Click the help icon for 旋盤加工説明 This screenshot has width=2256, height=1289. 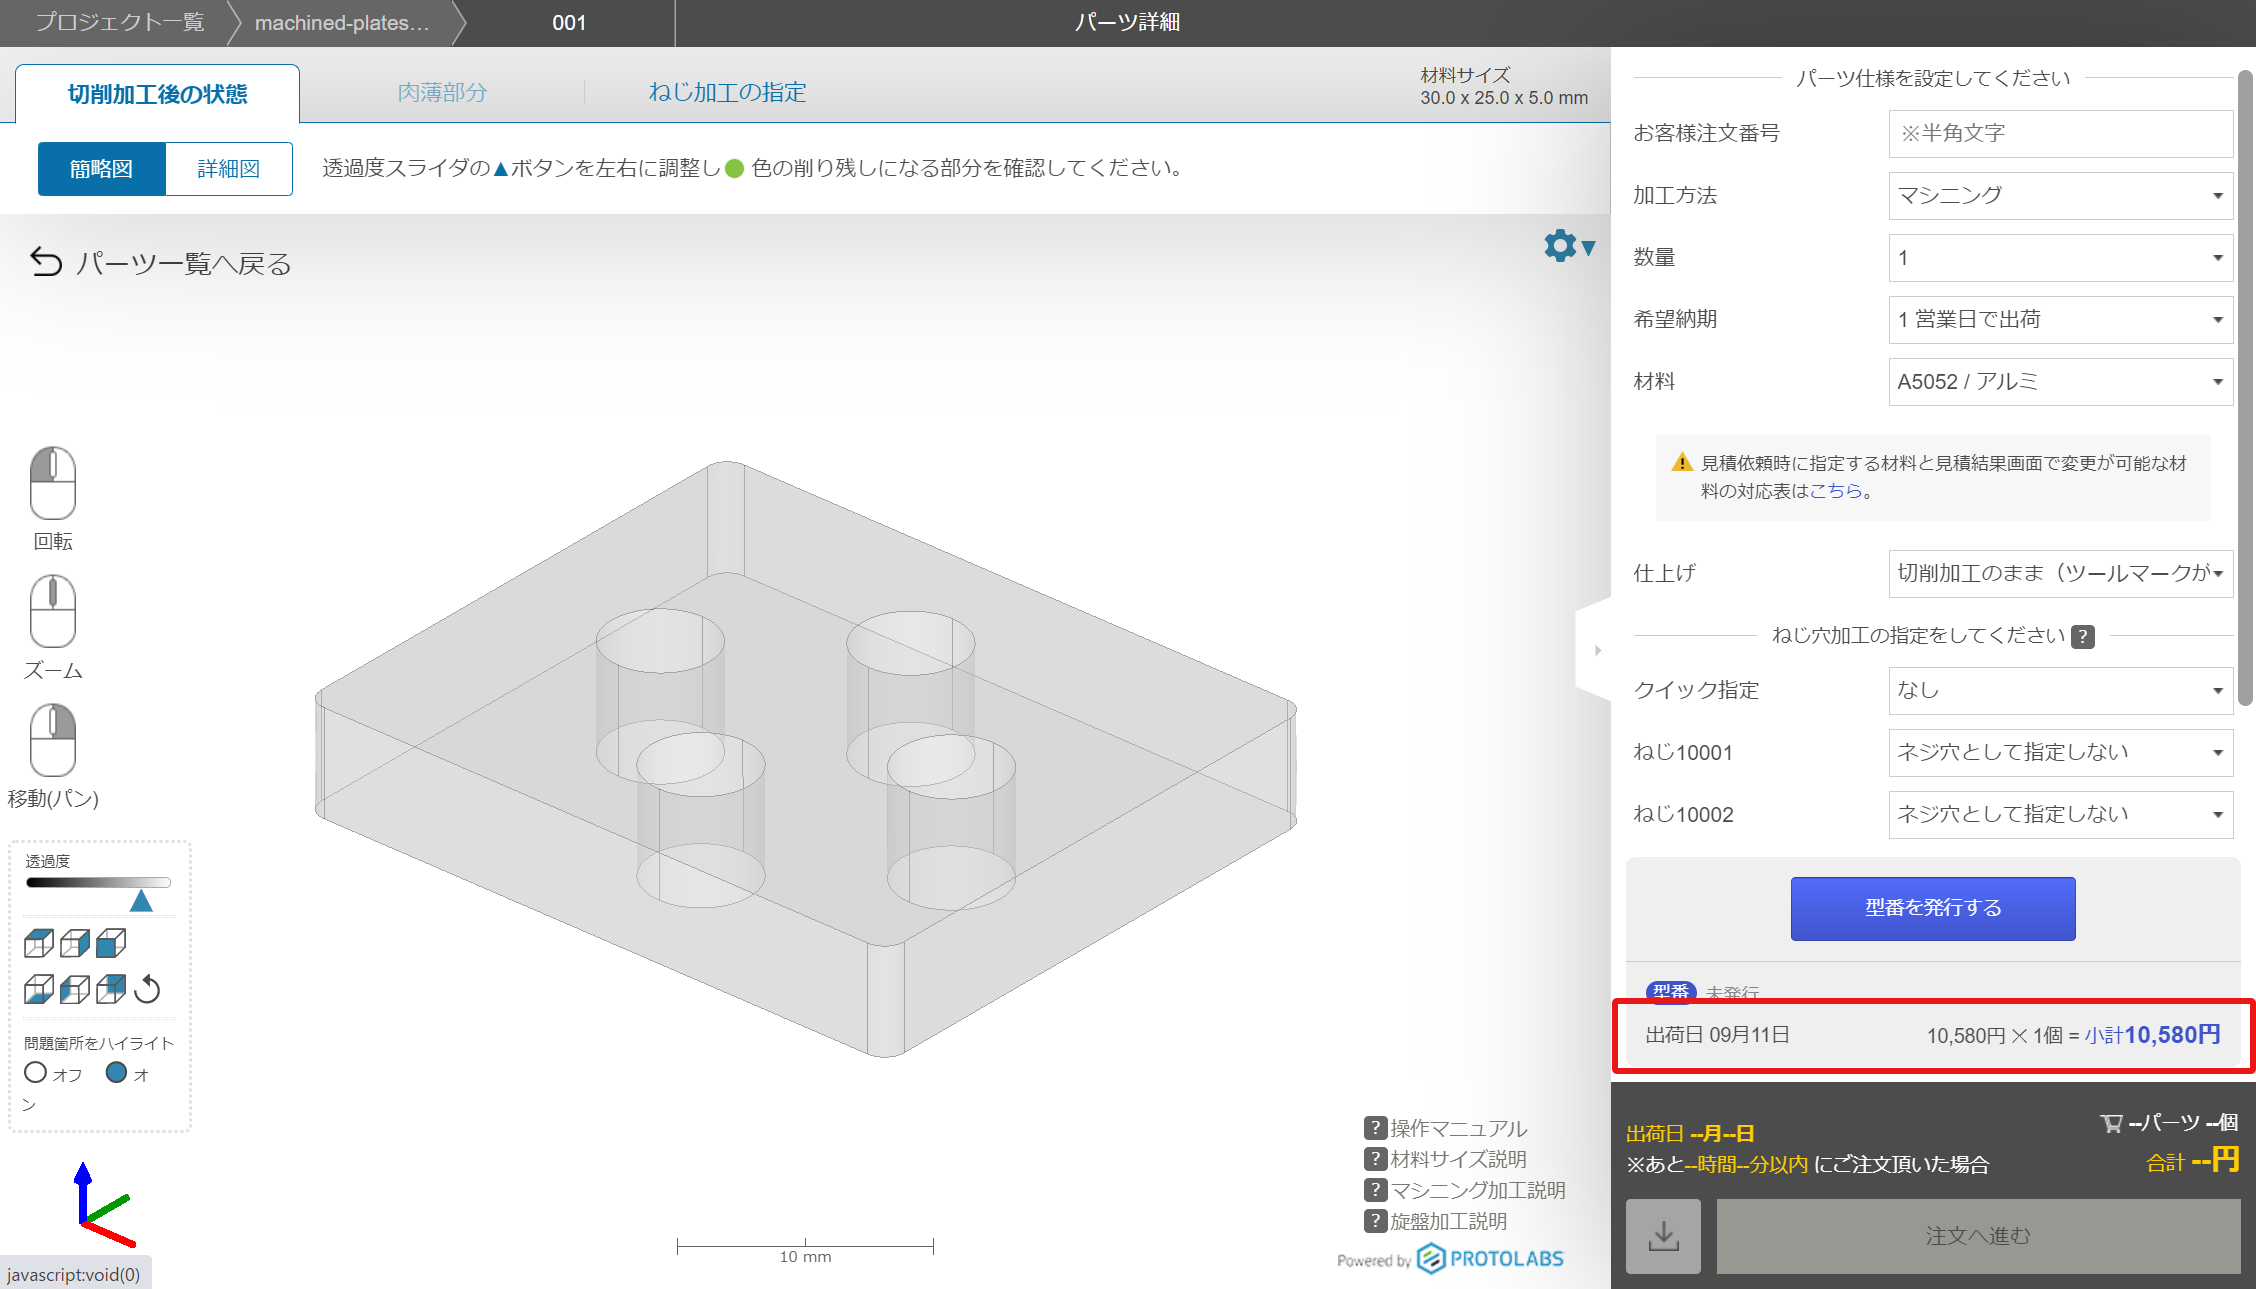[x=1375, y=1221]
